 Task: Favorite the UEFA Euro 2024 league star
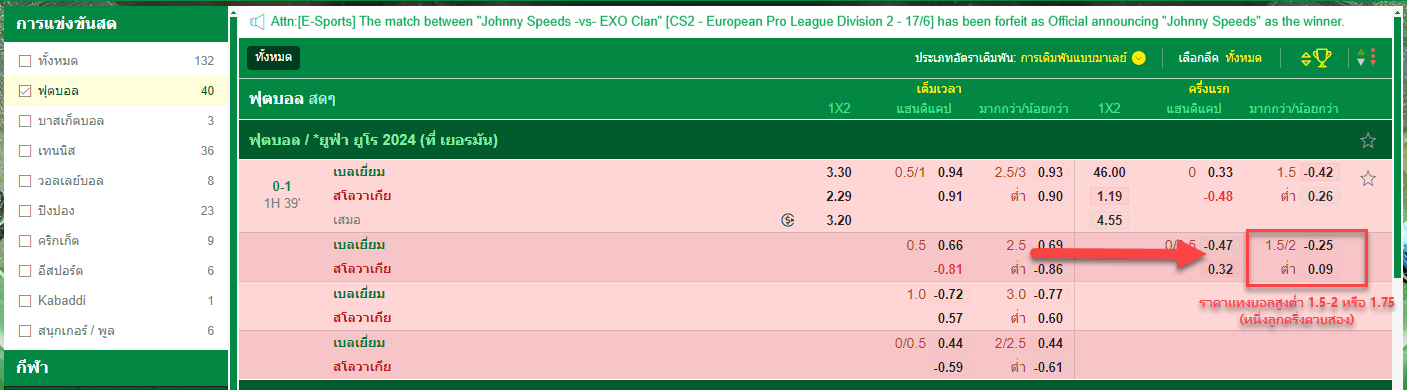pos(1368,141)
